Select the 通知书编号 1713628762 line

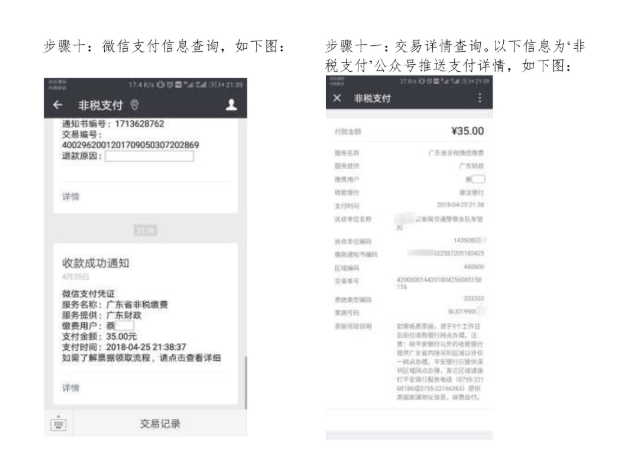pyautogui.click(x=113, y=124)
